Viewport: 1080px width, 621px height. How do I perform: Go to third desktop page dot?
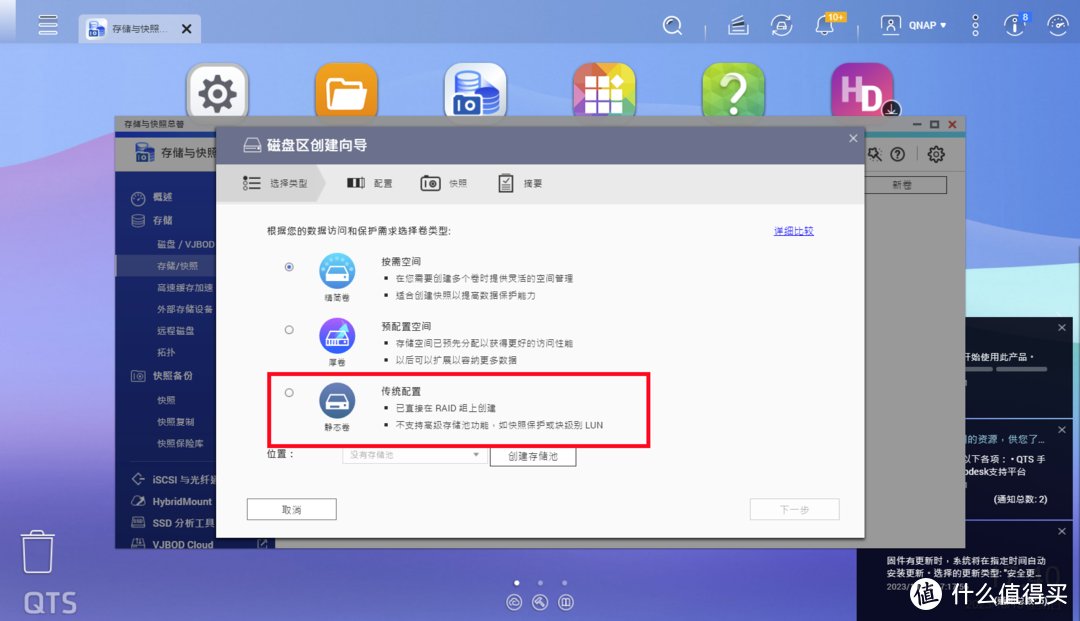(565, 583)
